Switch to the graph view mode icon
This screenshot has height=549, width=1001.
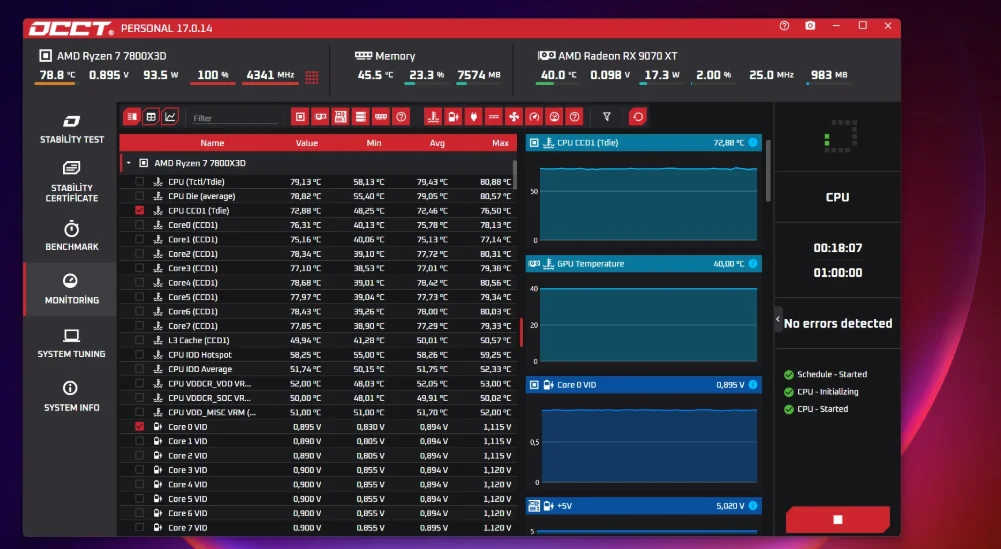(170, 117)
